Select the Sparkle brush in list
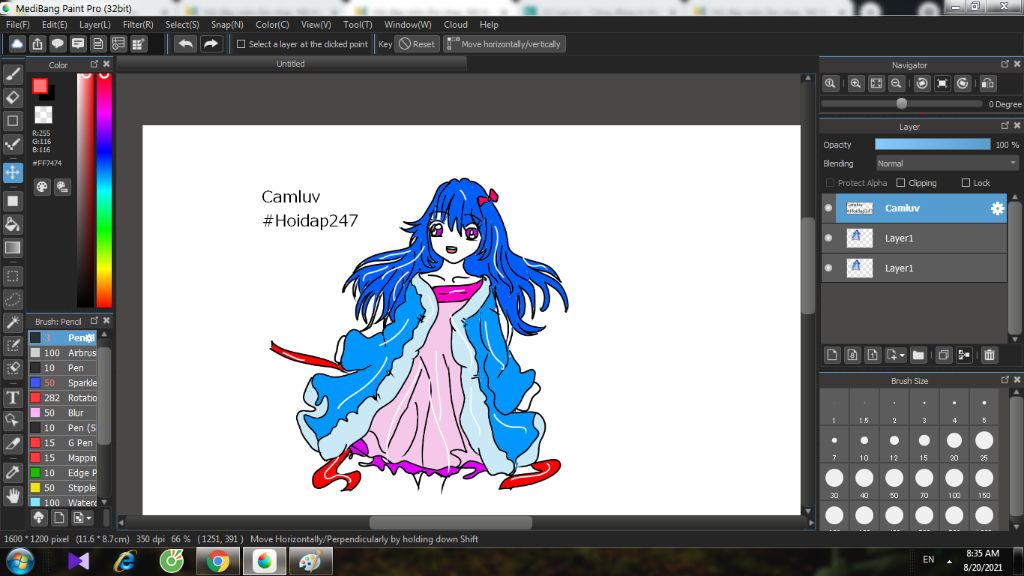 (x=63, y=383)
